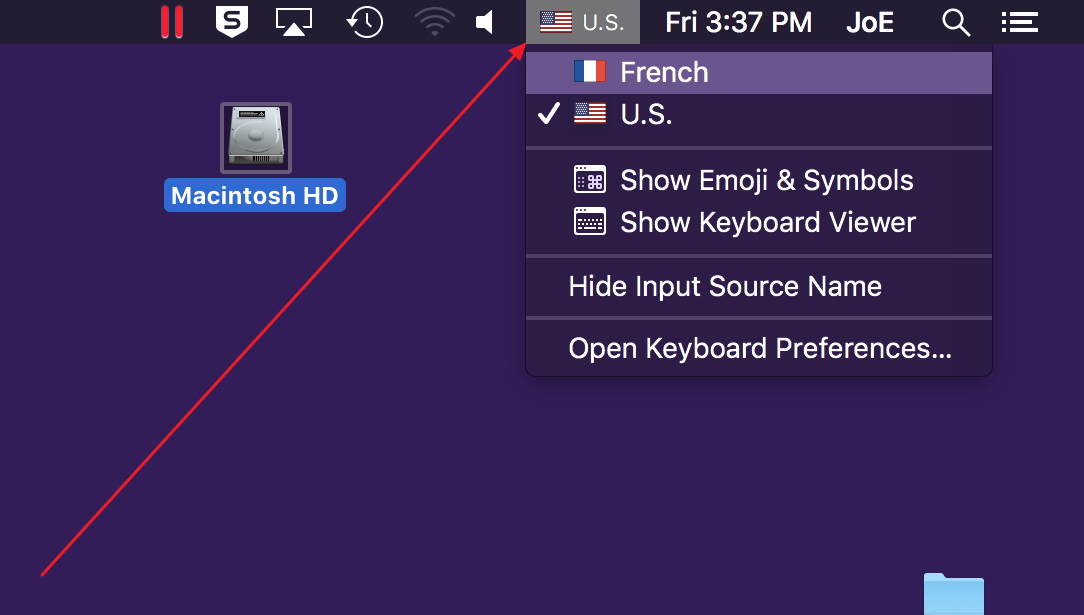Collapse the U.S. input menu in menu bar
Viewport: 1084px width, 615px height.
tap(582, 22)
